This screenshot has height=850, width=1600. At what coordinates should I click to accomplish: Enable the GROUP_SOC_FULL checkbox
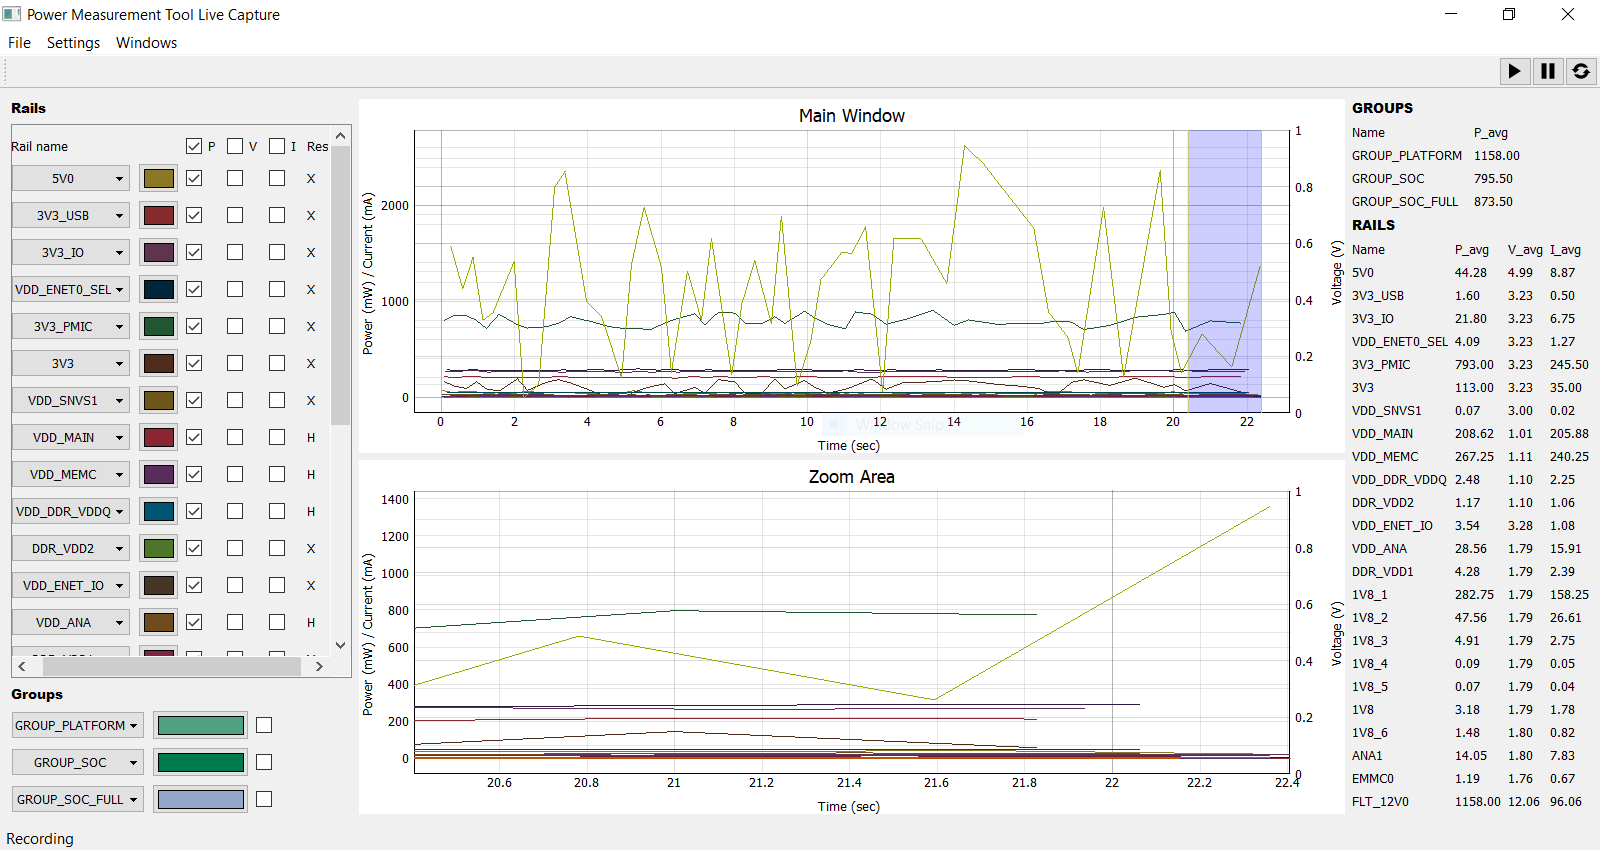tap(264, 799)
